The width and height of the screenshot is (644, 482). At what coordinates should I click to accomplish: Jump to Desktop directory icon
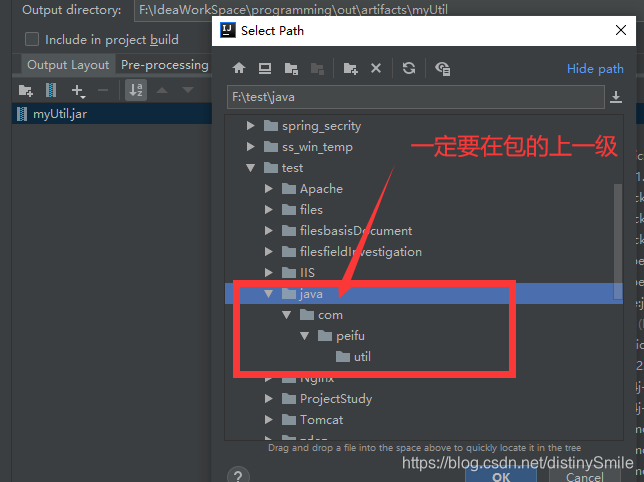tap(265, 68)
